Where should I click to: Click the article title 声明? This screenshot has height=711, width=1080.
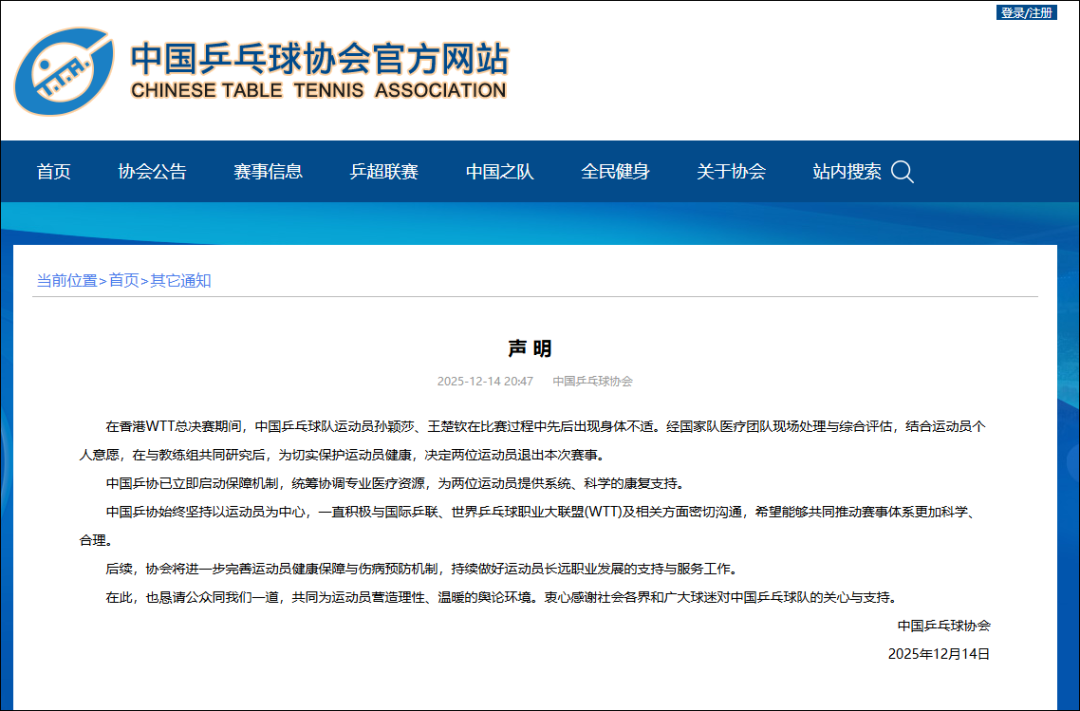[530, 349]
